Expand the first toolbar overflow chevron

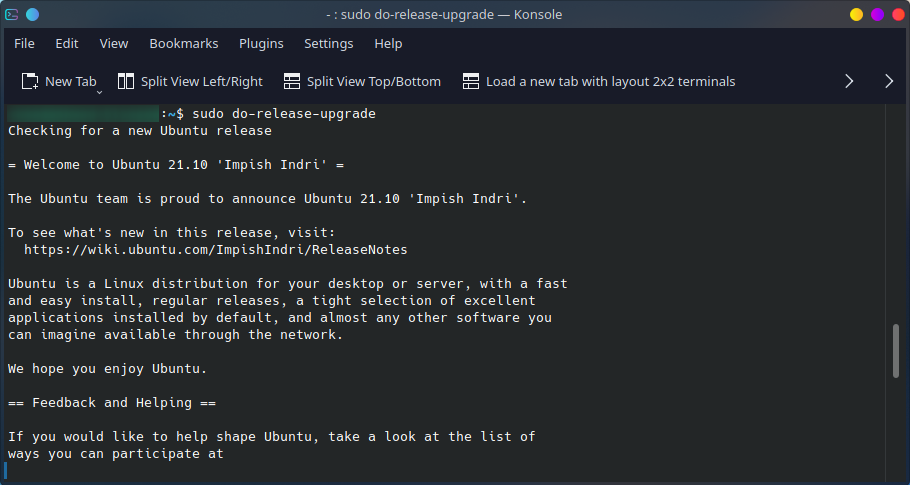[x=849, y=81]
